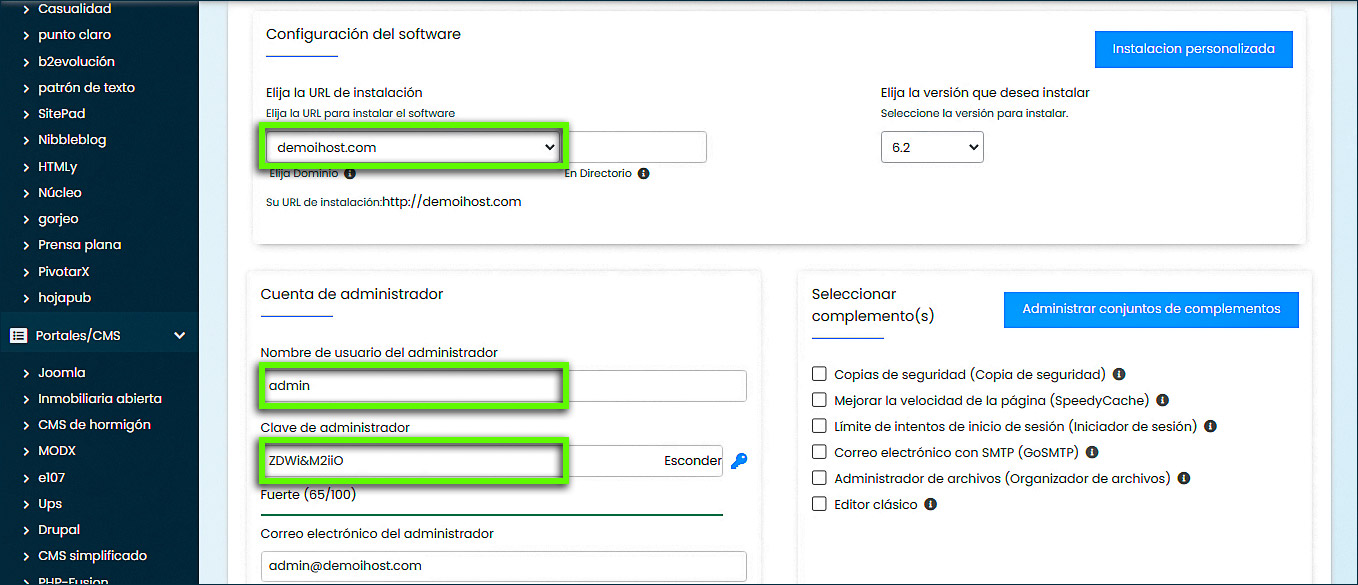Open the demoihost.com domain dropdown
The width and height of the screenshot is (1358, 585).
click(x=415, y=147)
